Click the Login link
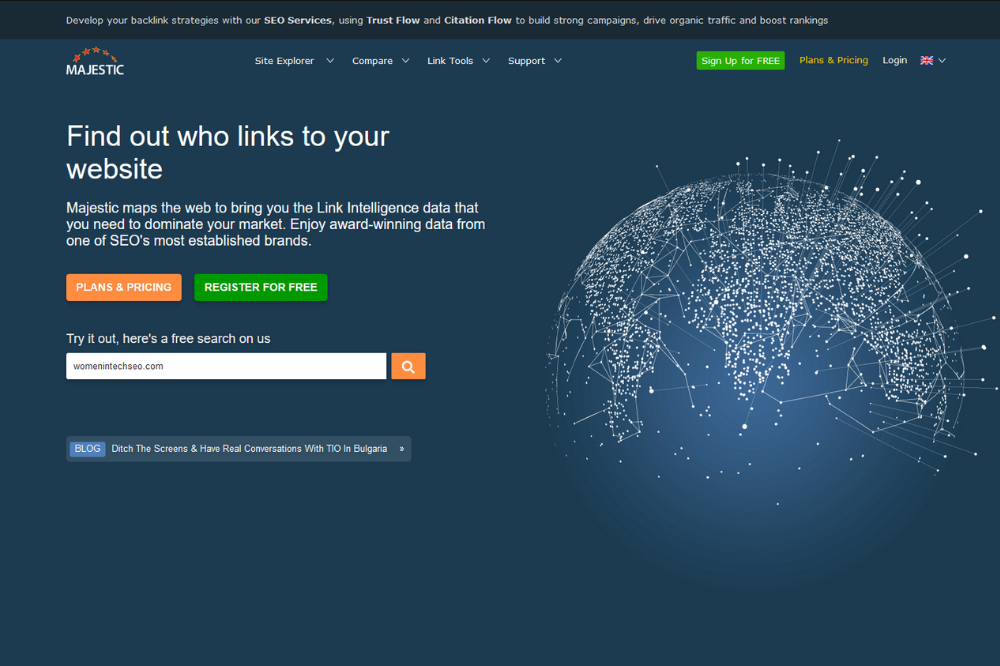This screenshot has height=666, width=1000. [895, 60]
